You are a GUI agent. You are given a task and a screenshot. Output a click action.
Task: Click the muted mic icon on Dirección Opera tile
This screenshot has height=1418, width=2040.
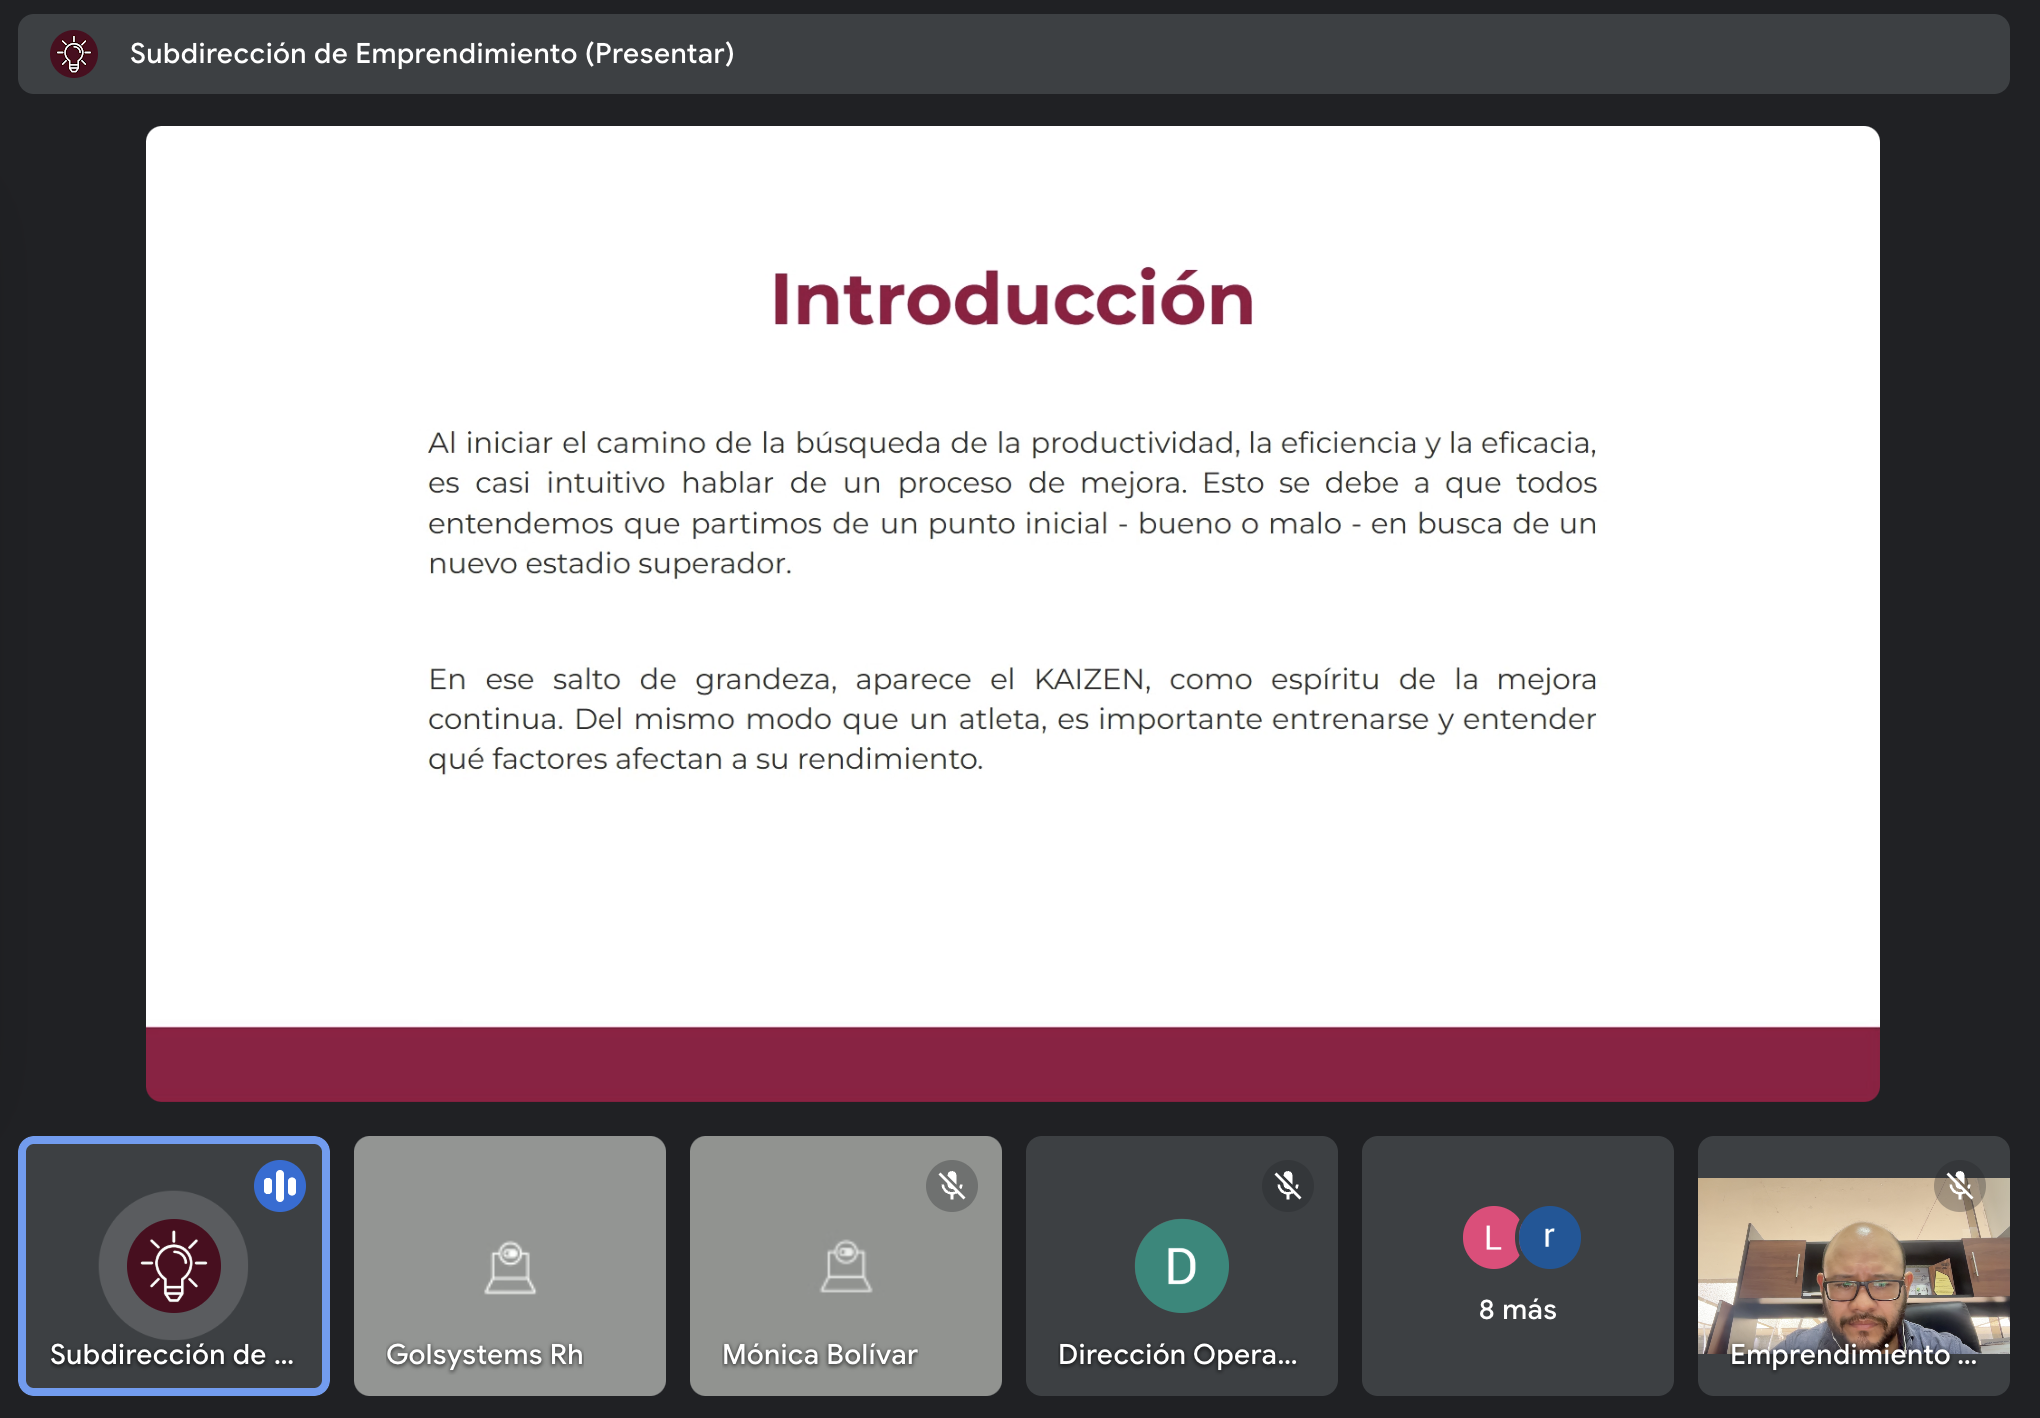(1287, 1186)
